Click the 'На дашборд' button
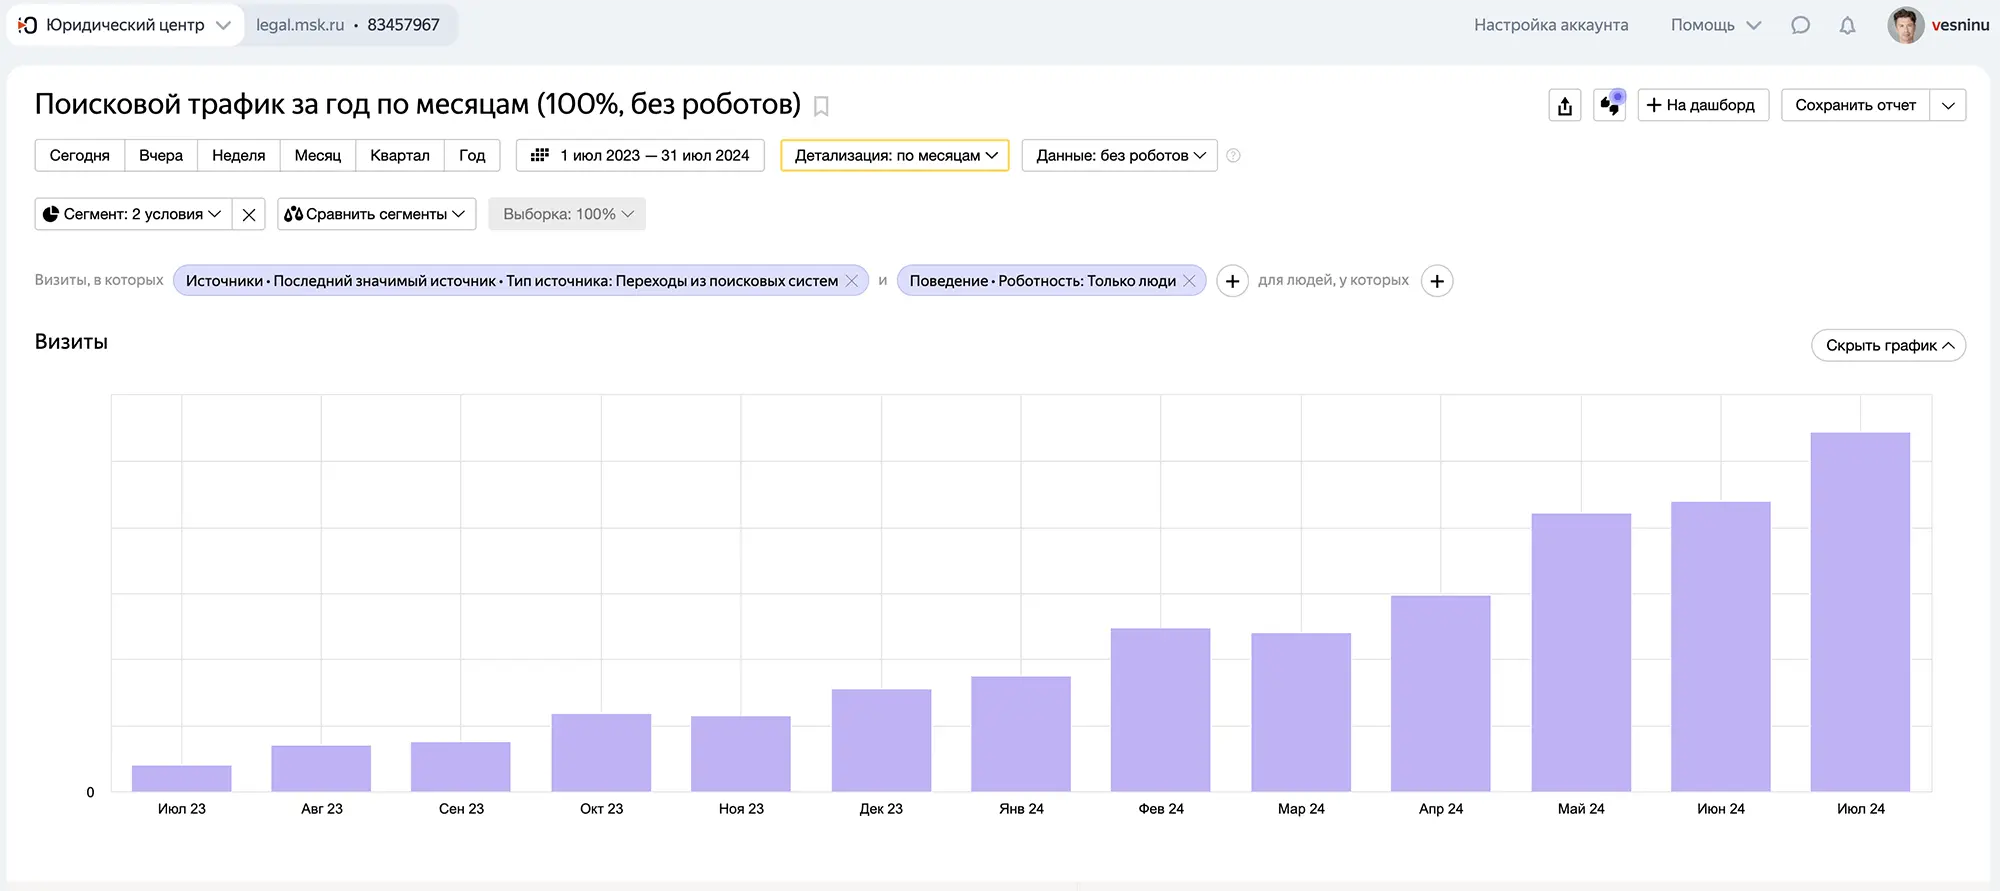The image size is (2000, 891). coord(1702,105)
